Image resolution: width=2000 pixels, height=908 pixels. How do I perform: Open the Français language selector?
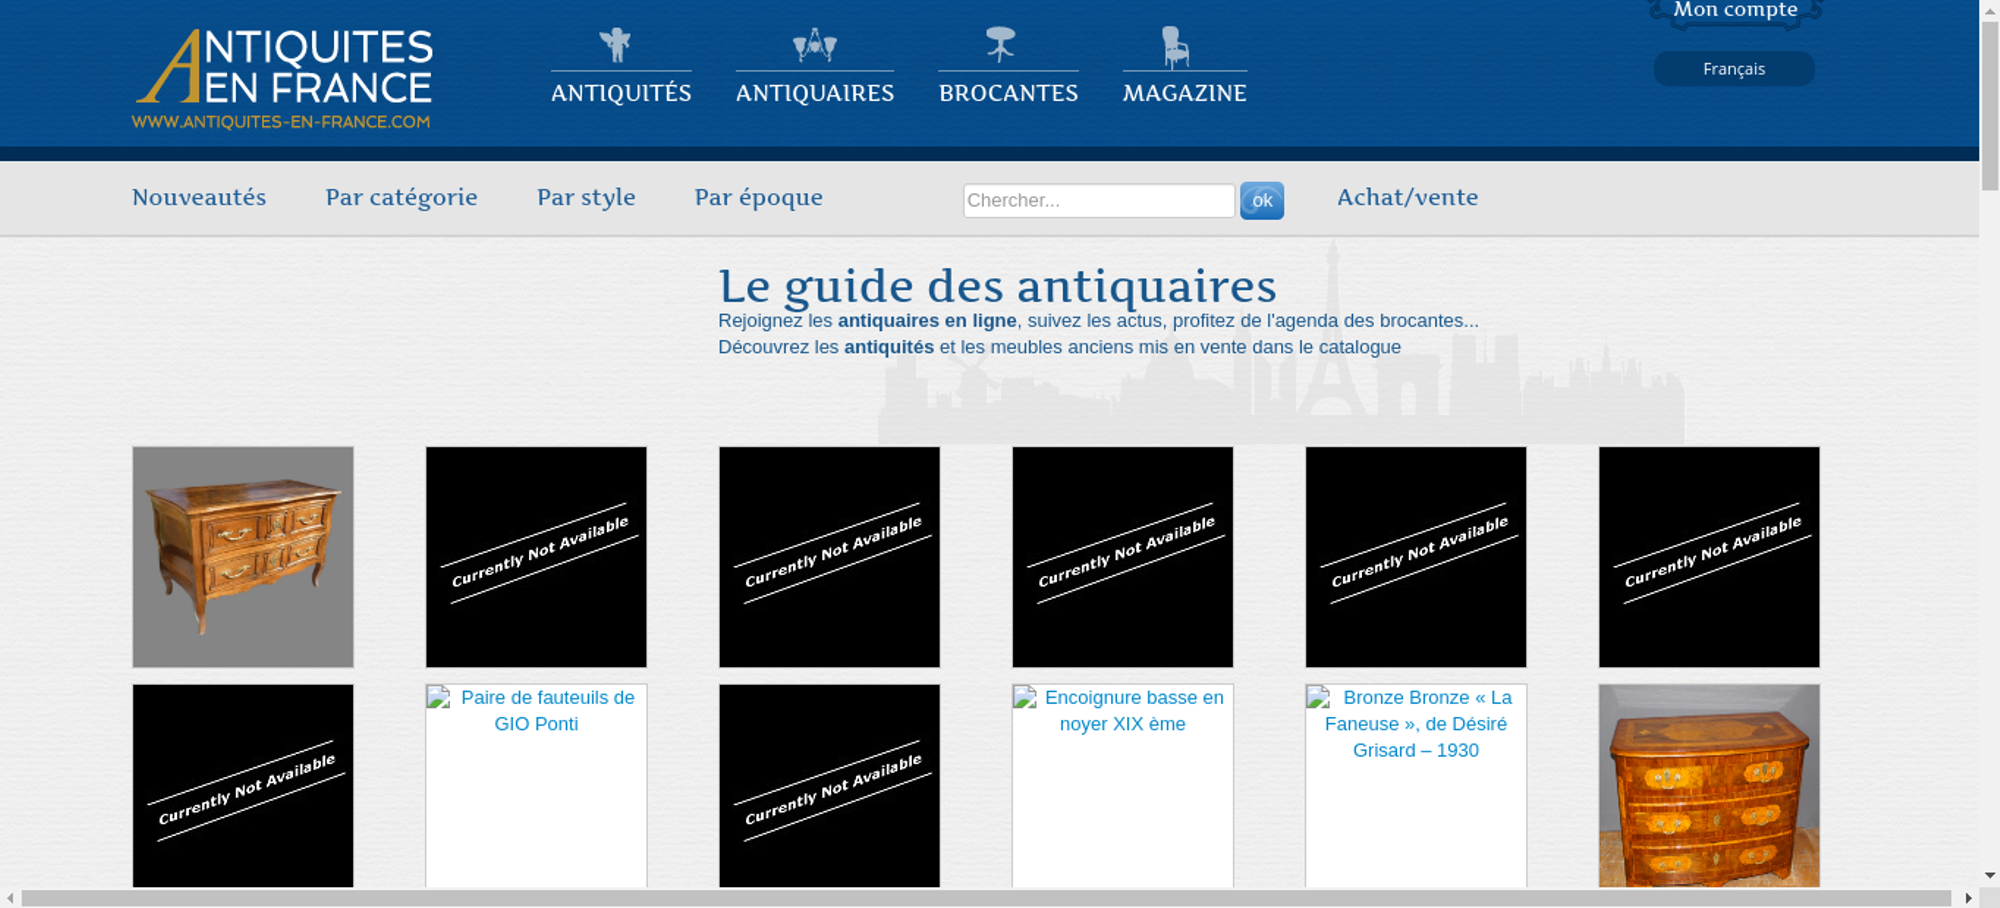1733,69
